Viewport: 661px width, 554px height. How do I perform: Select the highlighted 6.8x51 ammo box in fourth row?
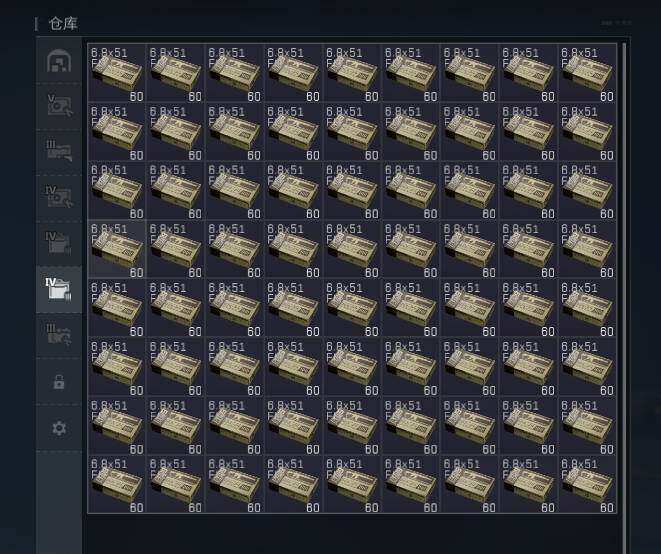117,249
